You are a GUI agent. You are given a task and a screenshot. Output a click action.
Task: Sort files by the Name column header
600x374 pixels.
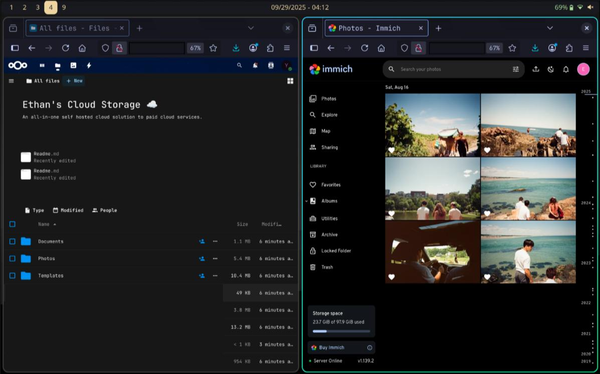pos(47,224)
